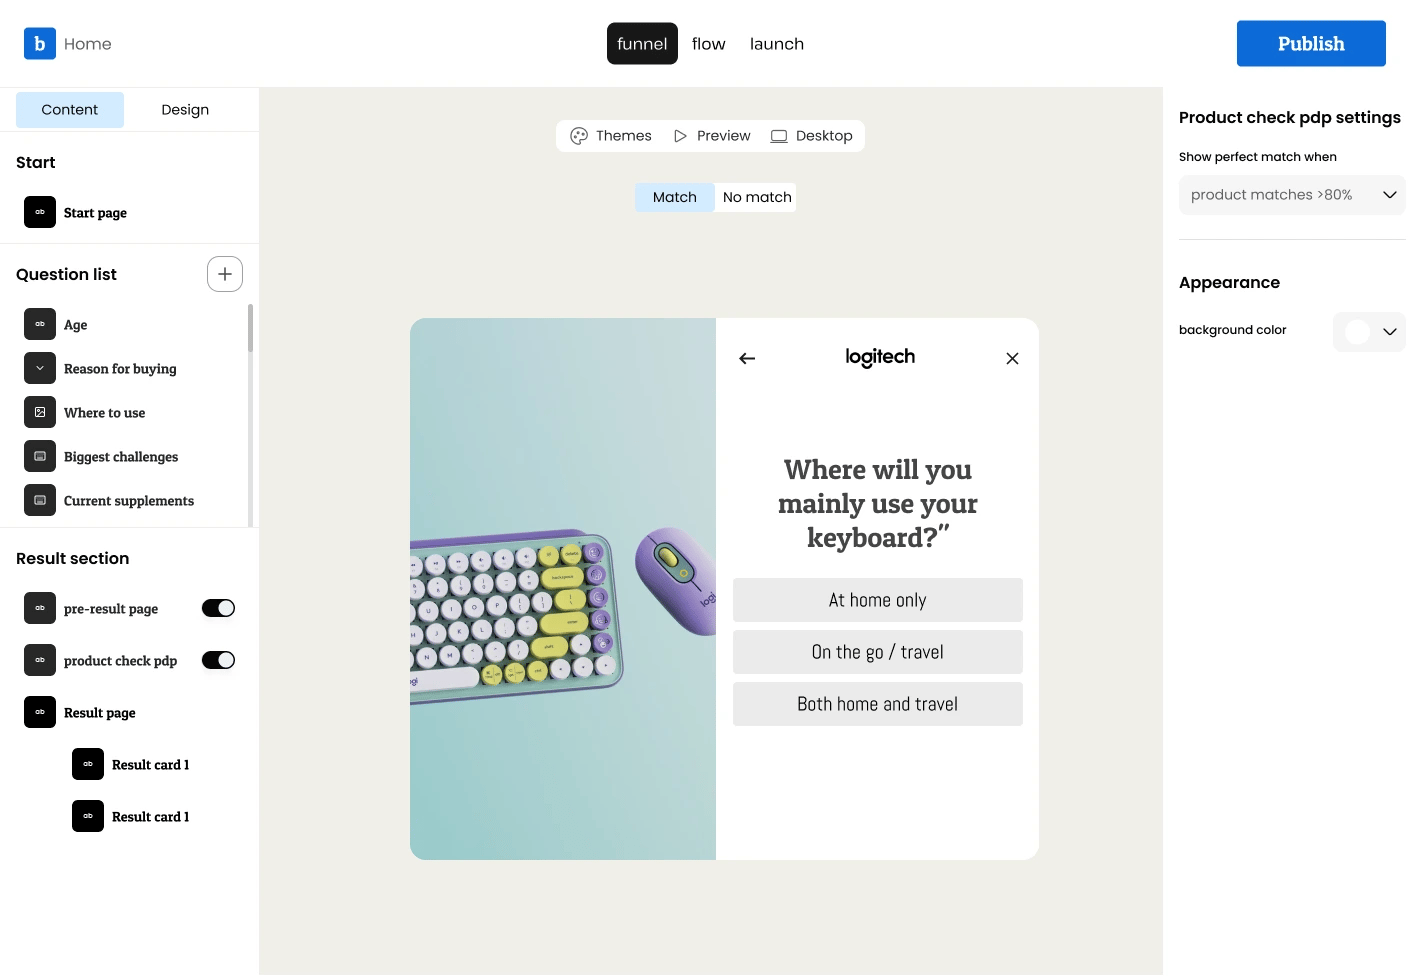Click the Preview play icon
This screenshot has width=1422, height=978.
pos(680,135)
